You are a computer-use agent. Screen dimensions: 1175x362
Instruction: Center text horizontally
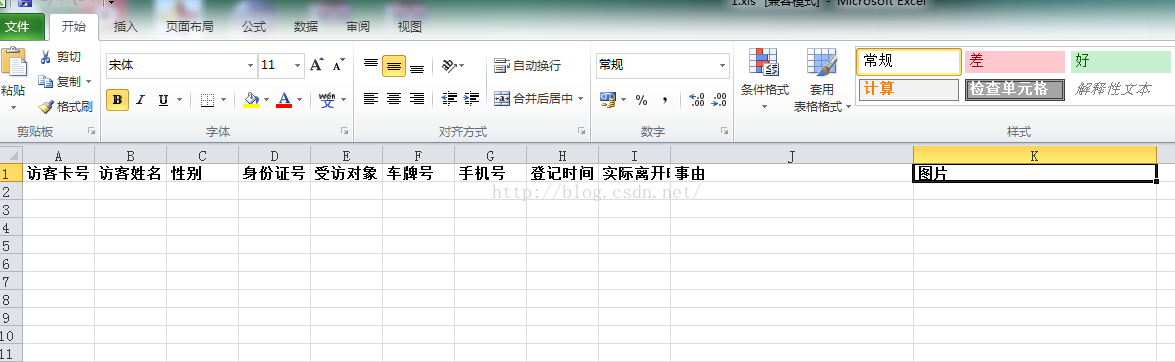[x=394, y=98]
